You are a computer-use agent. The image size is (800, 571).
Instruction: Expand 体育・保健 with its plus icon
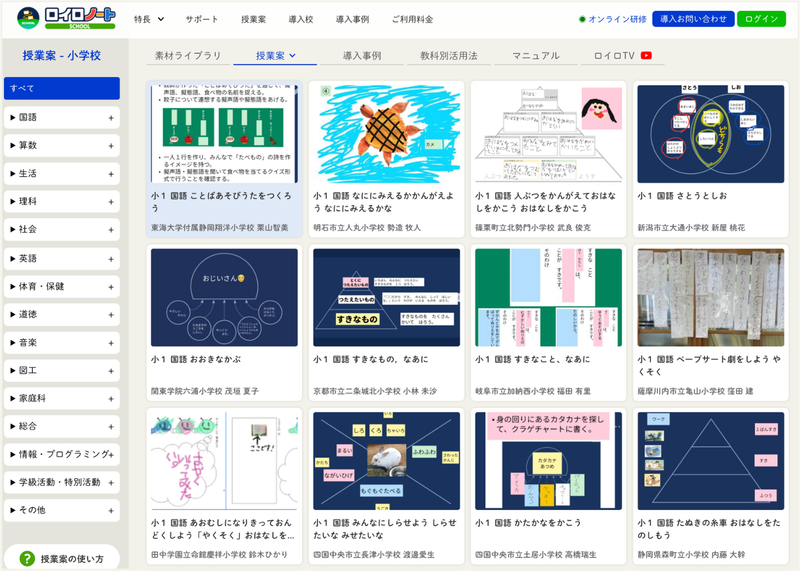click(x=111, y=287)
